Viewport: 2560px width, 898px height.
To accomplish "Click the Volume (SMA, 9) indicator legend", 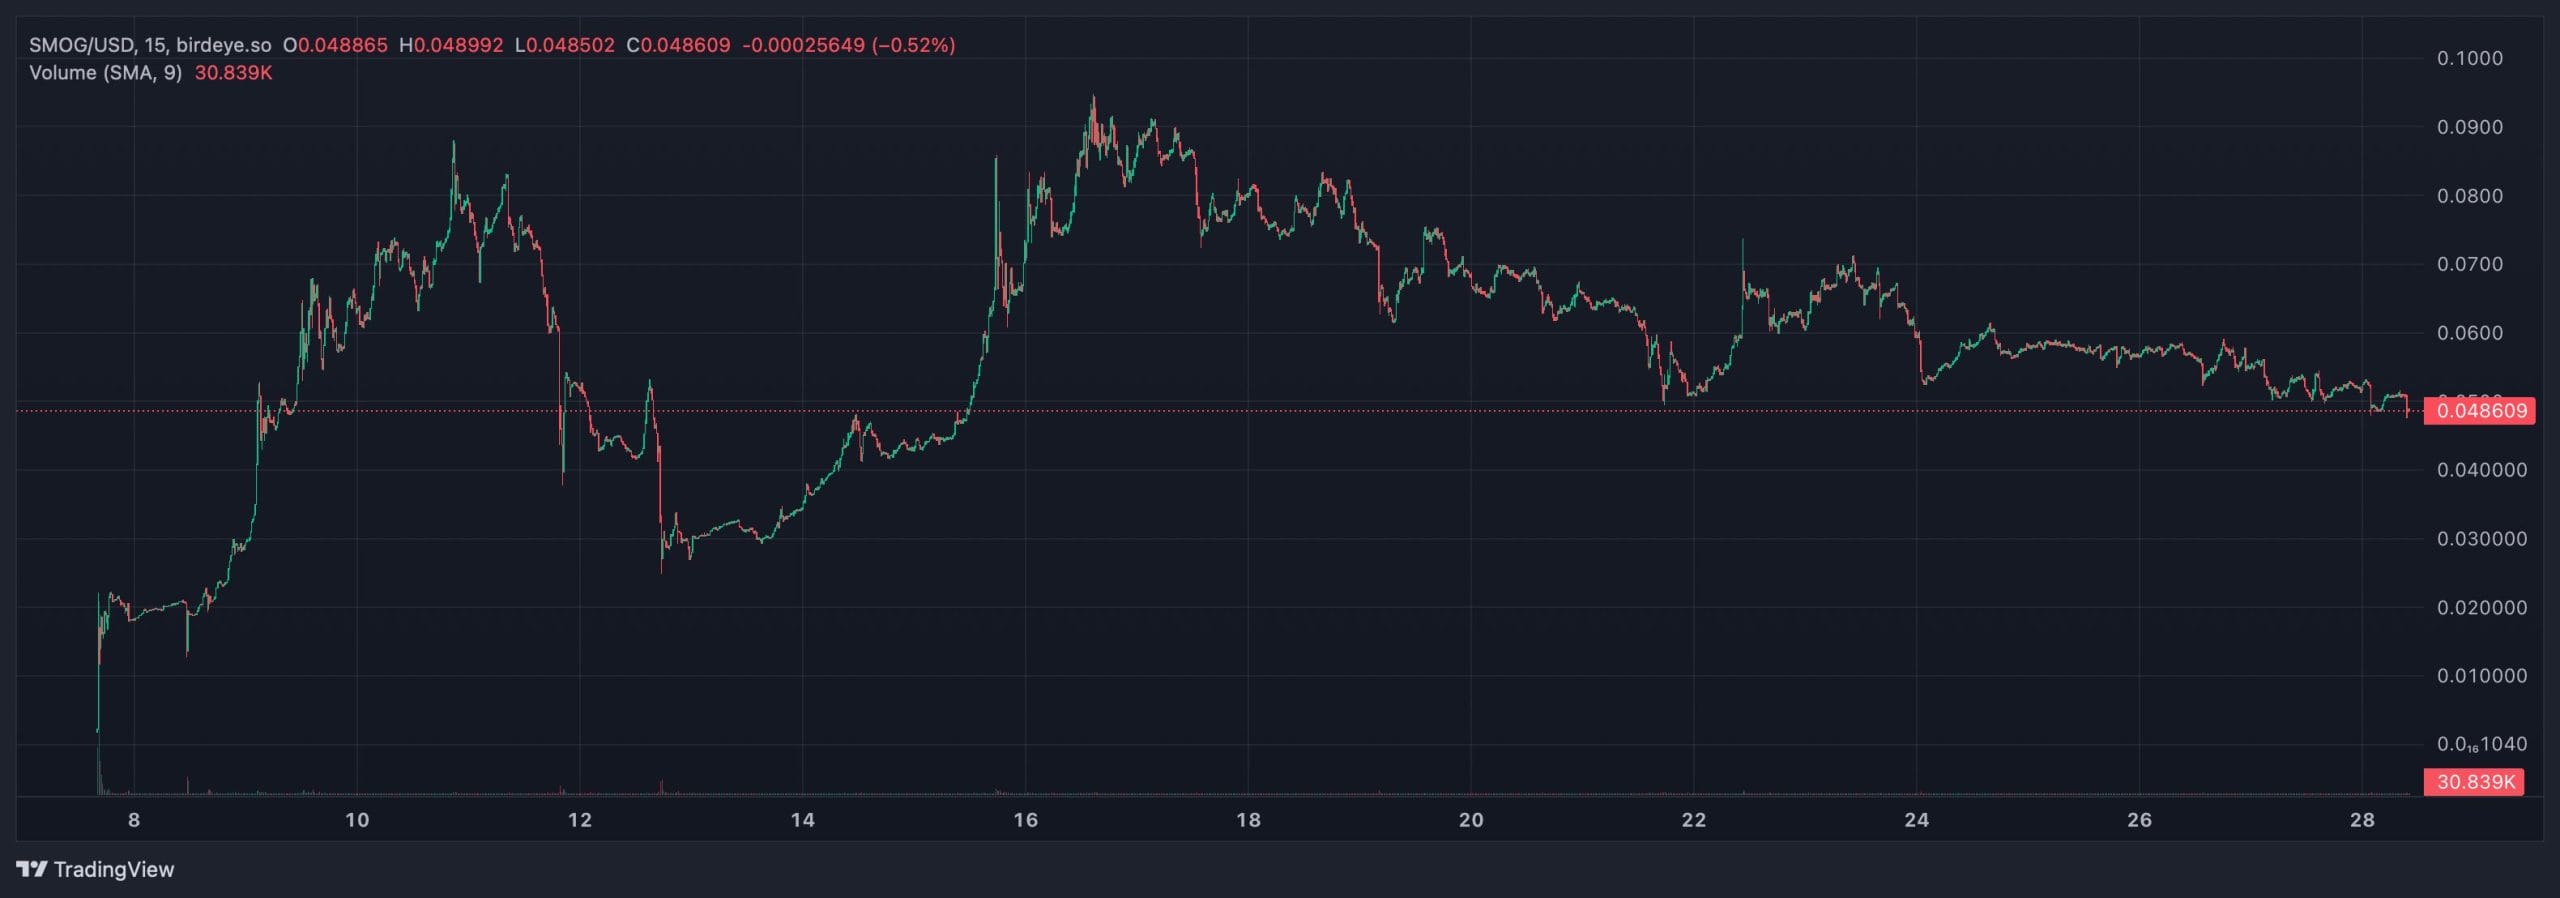I will pos(105,73).
